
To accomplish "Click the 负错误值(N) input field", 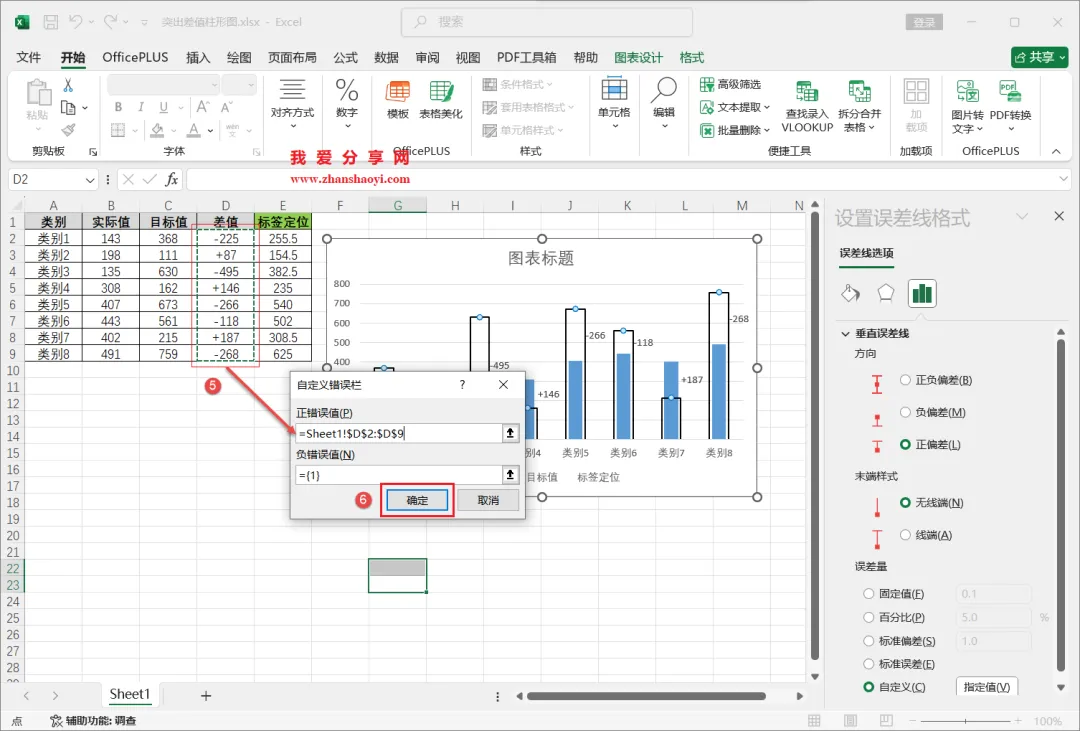I will tap(399, 474).
